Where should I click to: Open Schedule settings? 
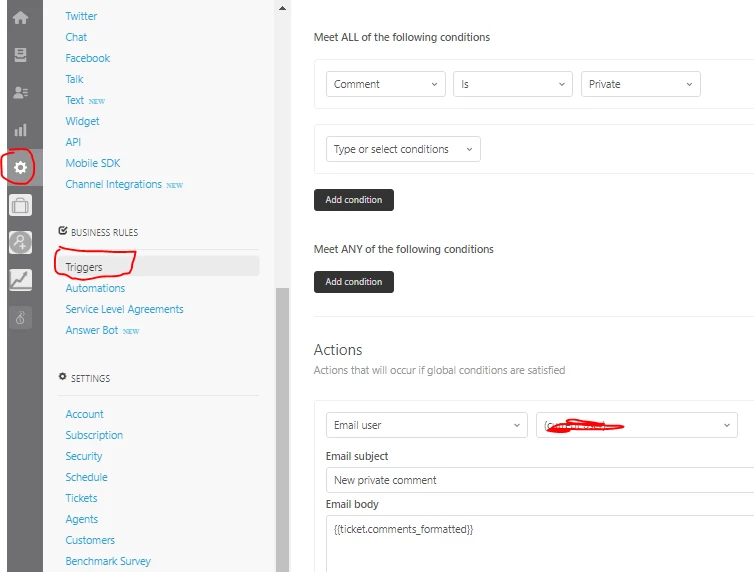[x=87, y=477]
